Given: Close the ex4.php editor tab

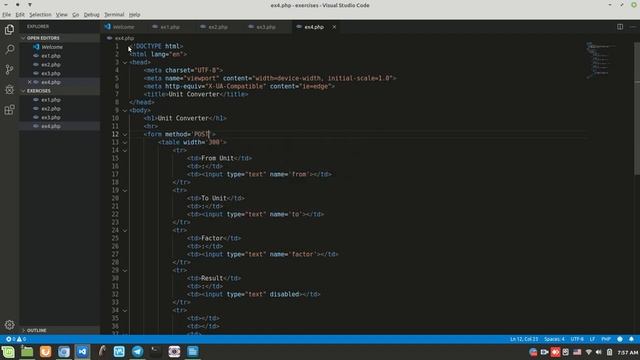Looking at the screenshot, I should click(x=334, y=27).
